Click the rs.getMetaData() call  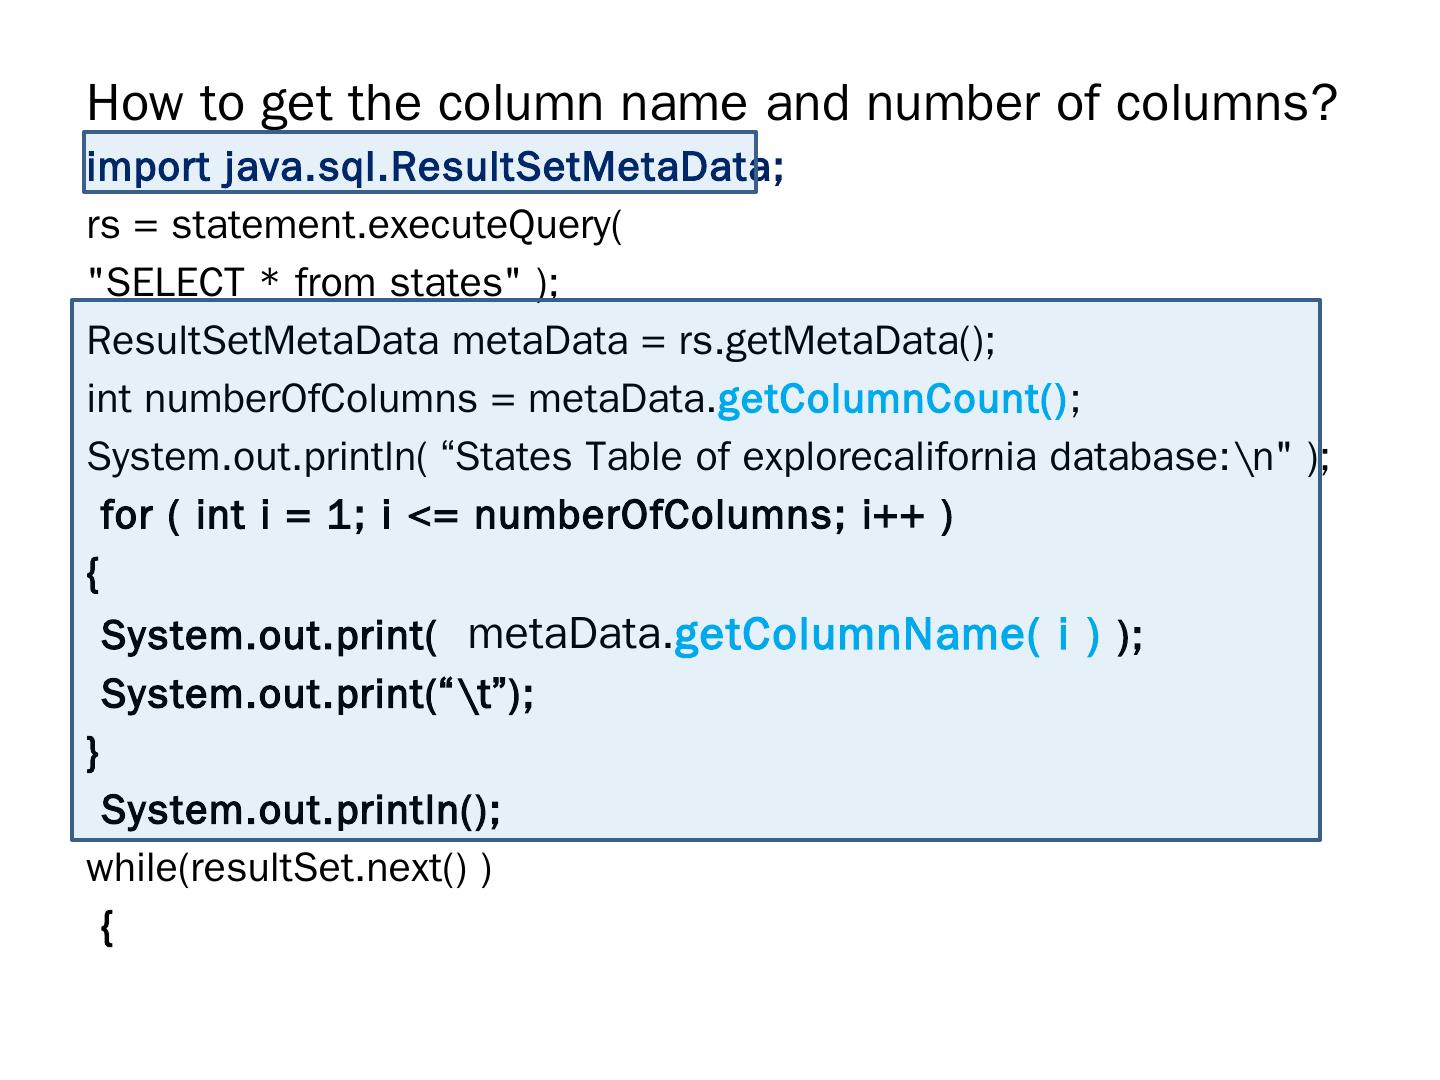coord(836,341)
